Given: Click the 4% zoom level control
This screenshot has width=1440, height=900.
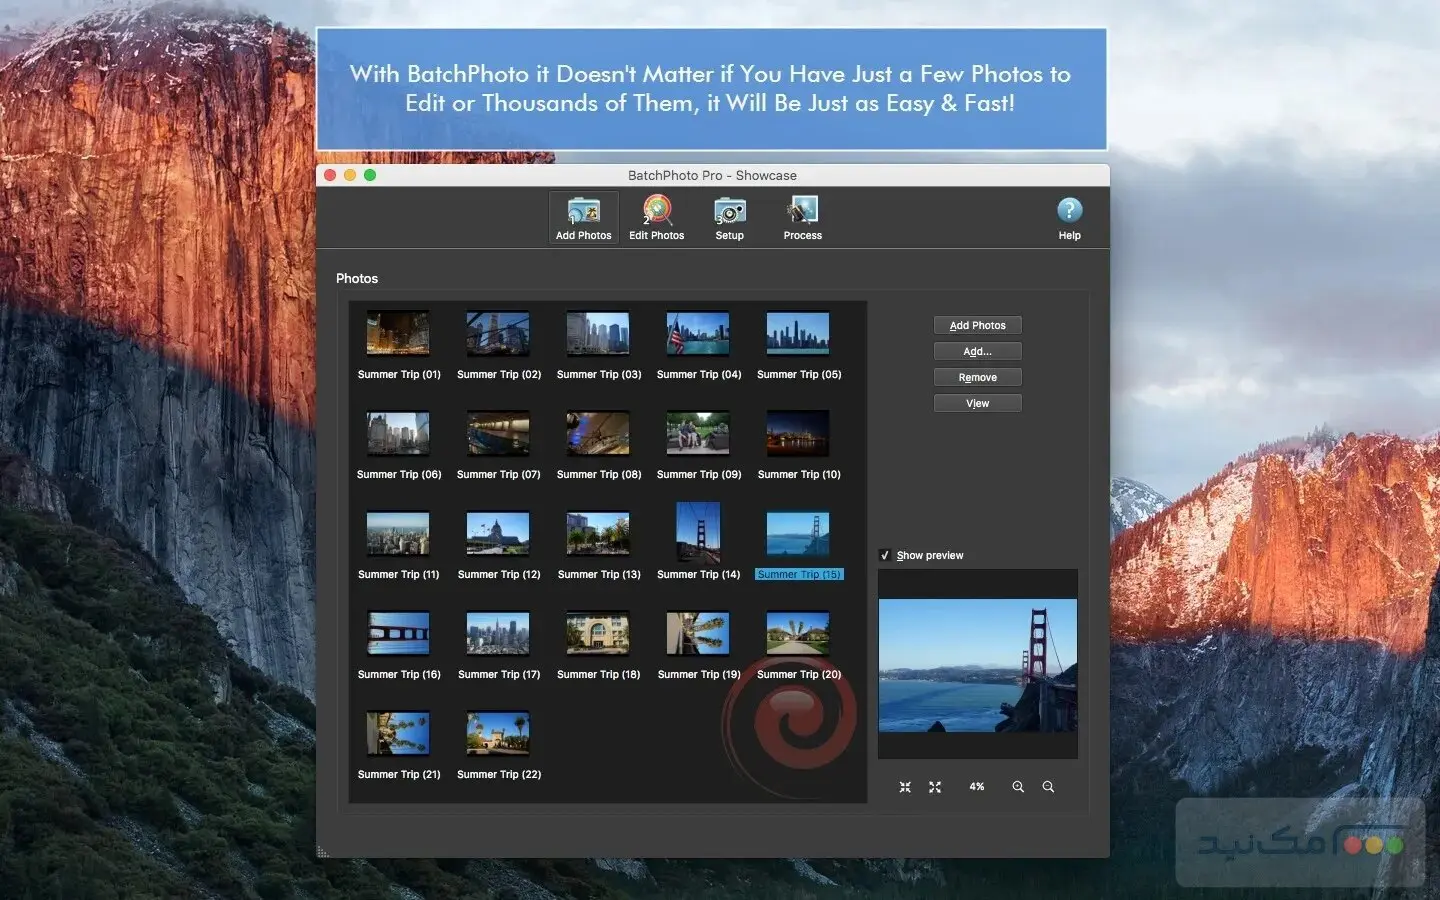Looking at the screenshot, I should 976,787.
